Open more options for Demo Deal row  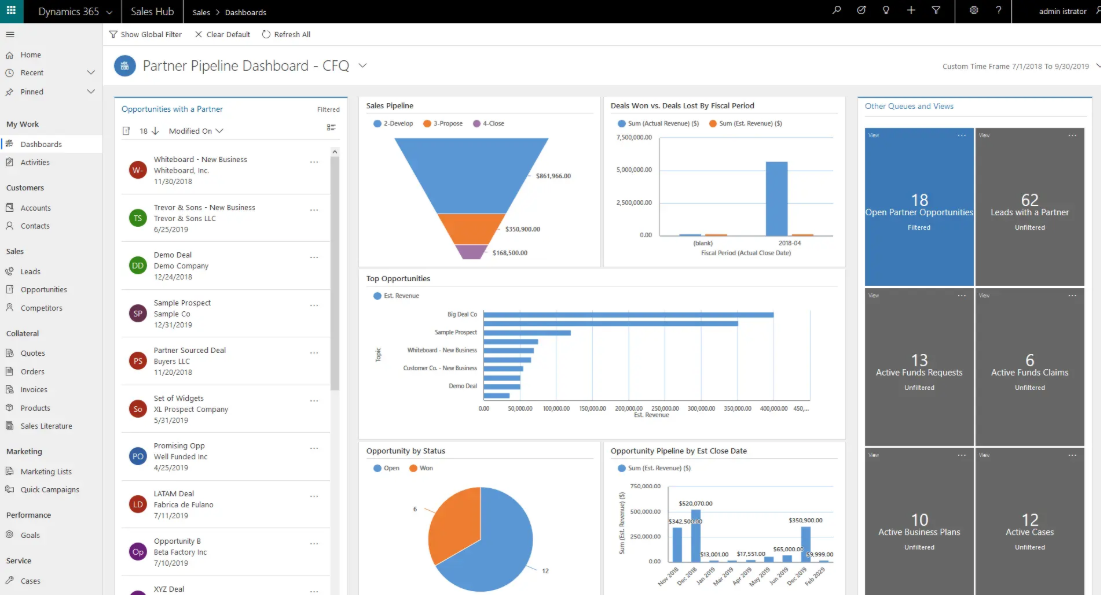pos(314,258)
